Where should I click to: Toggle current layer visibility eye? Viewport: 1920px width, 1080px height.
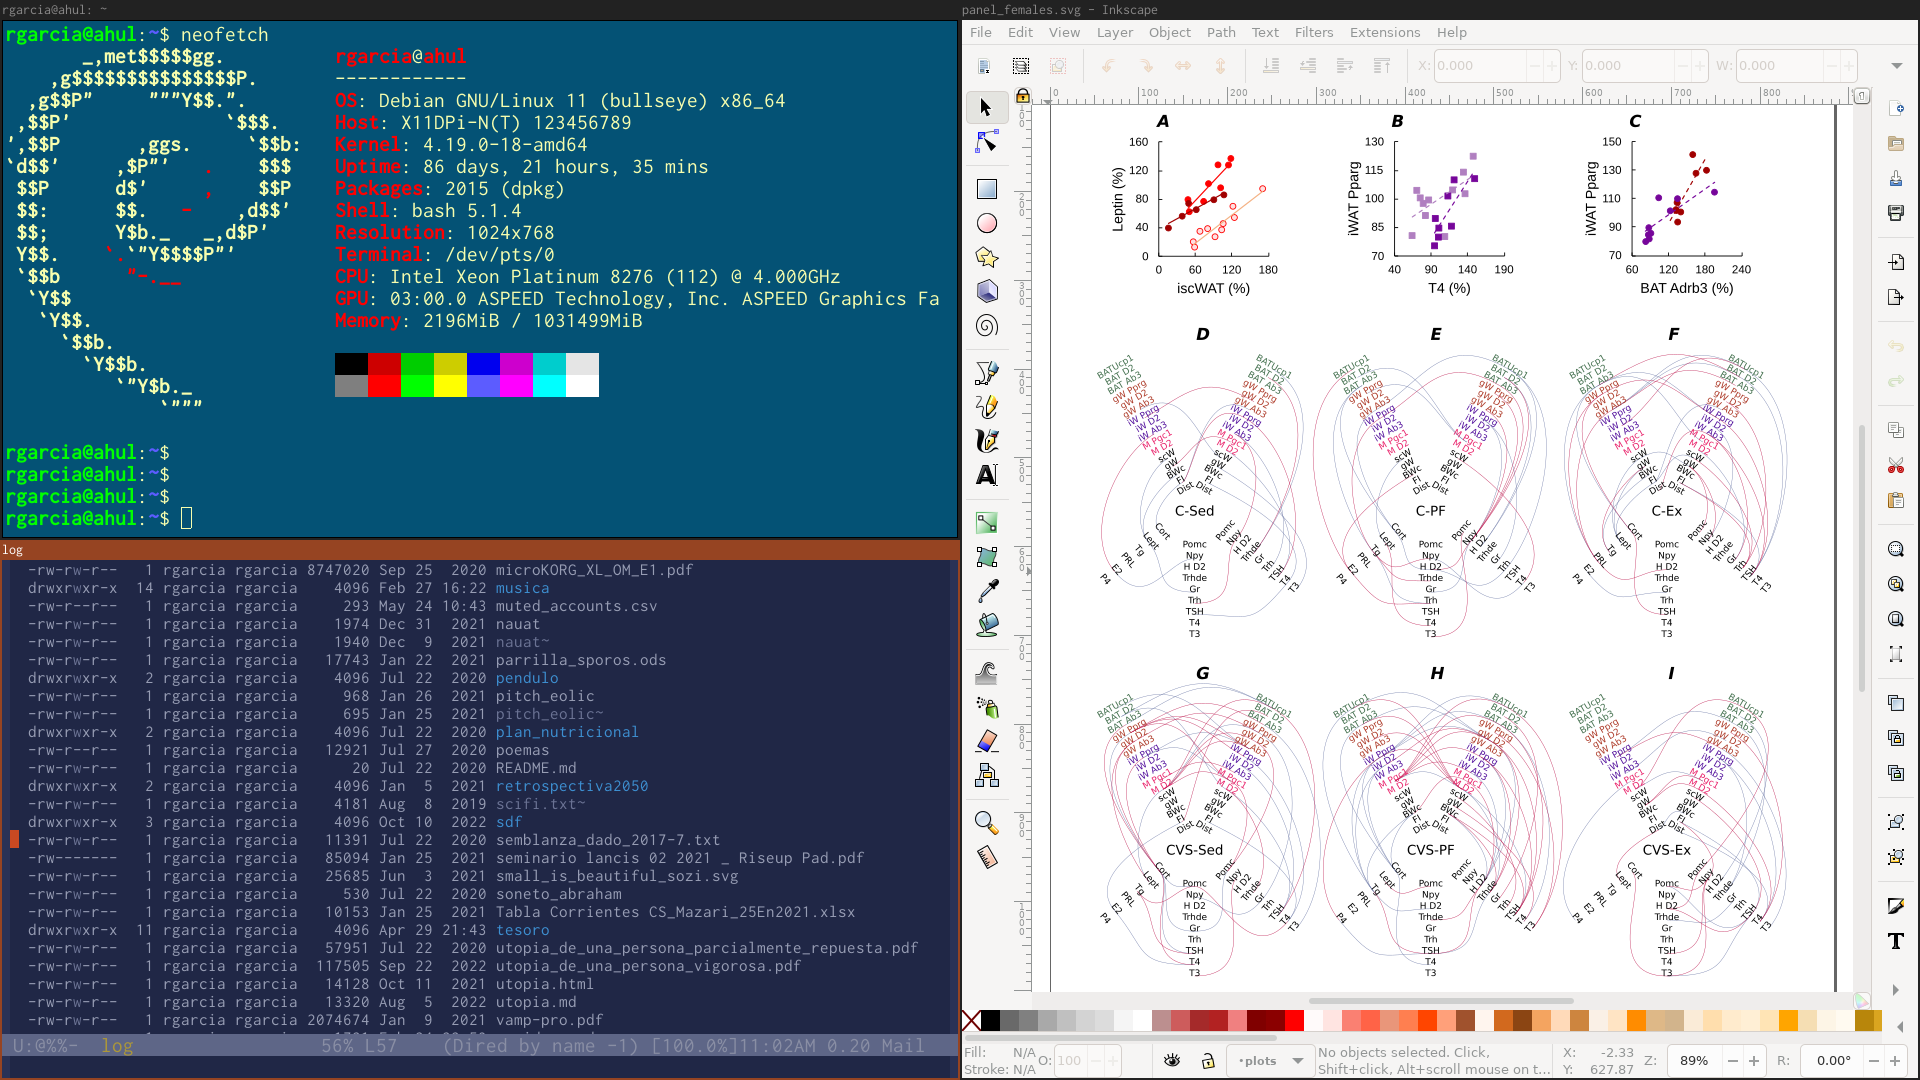click(1172, 1060)
